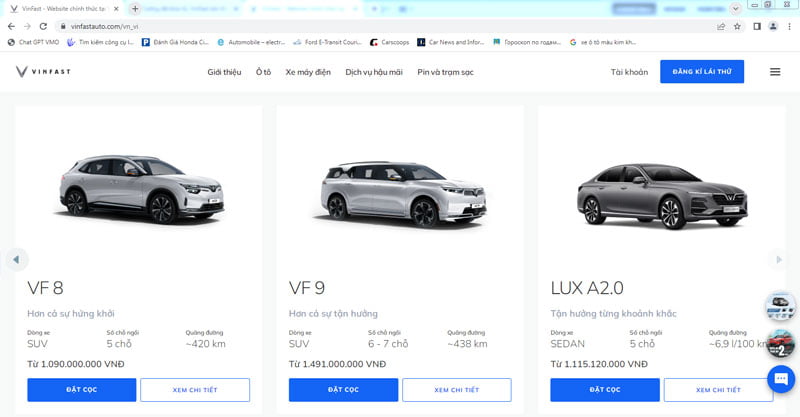800x417 pixels.
Task: Expand the tab search chevron
Action: [x=736, y=8]
